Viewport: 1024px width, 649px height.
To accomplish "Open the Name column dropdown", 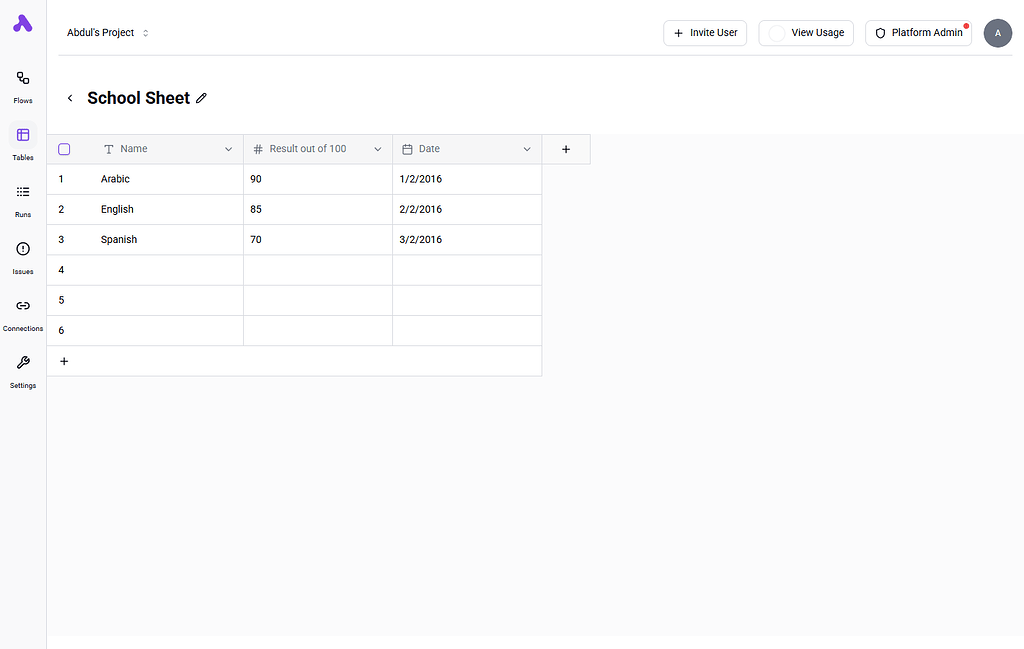I will tap(229, 148).
